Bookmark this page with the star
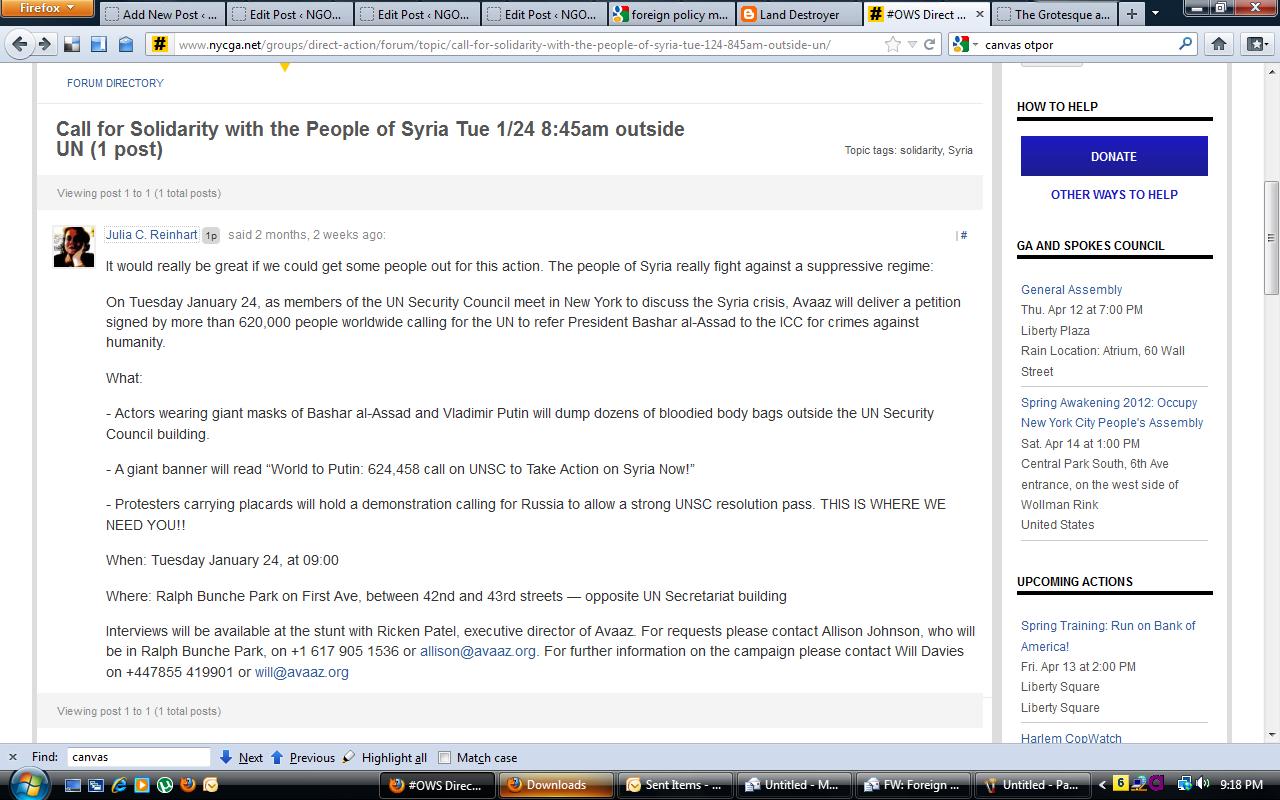This screenshot has height=800, width=1280. tap(892, 44)
